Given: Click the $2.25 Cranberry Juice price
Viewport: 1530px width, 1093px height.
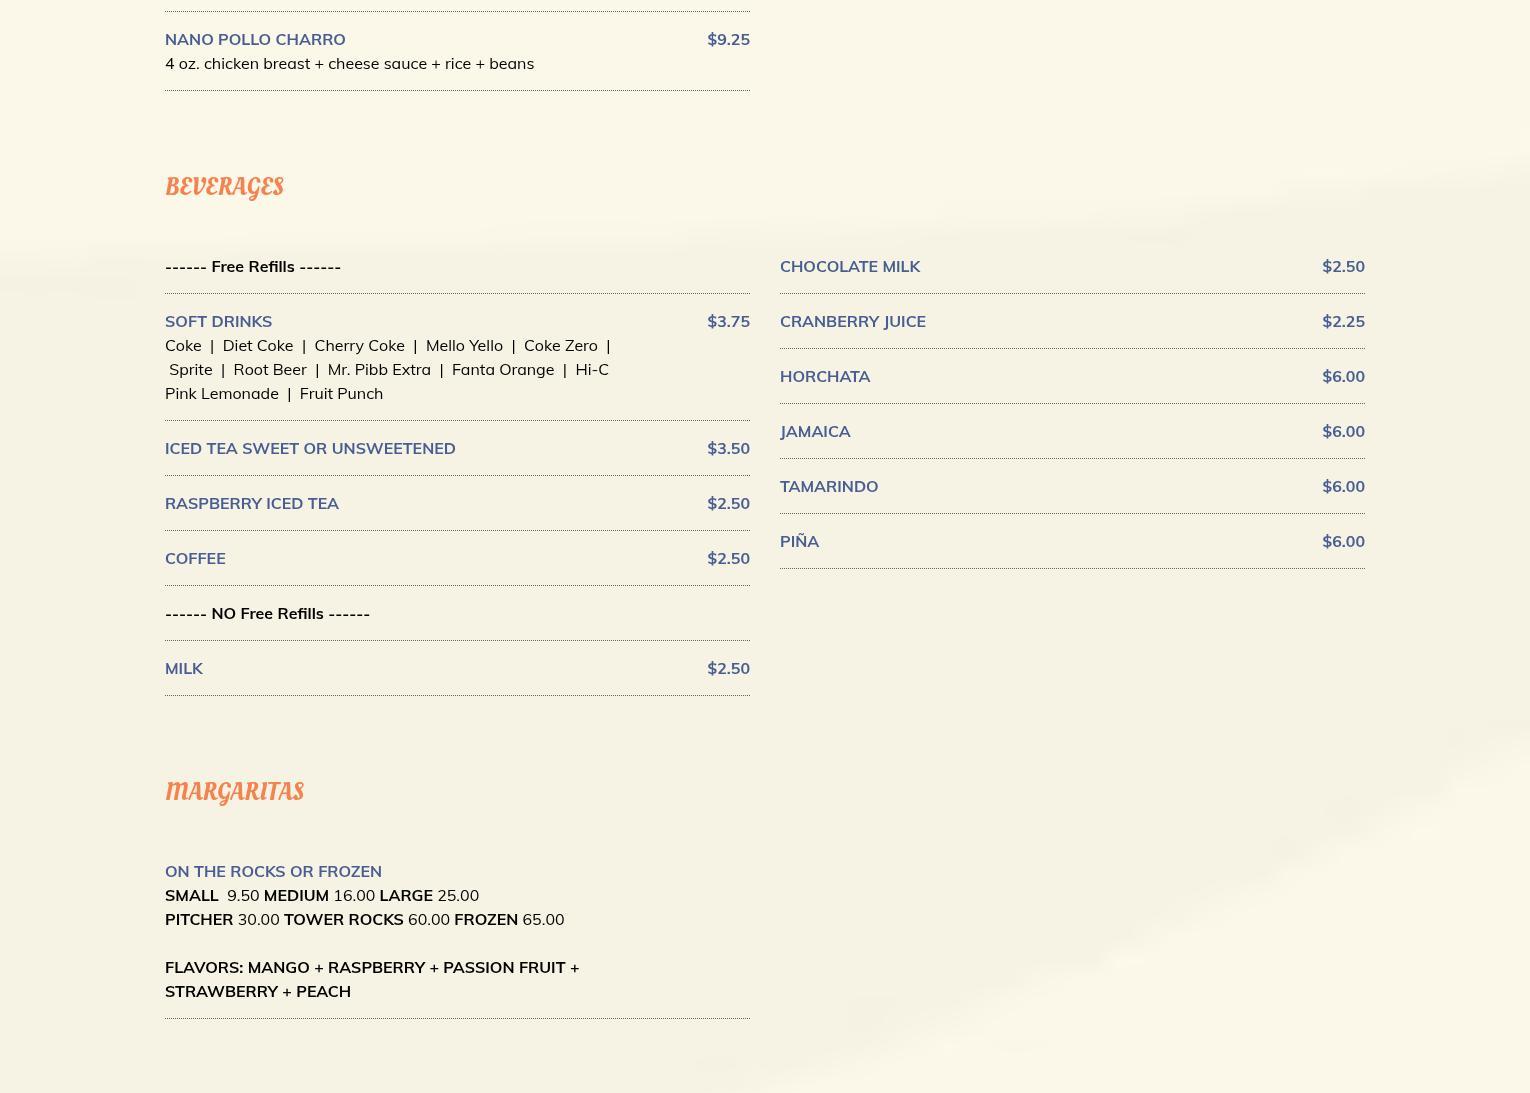Looking at the screenshot, I should (x=1342, y=321).
